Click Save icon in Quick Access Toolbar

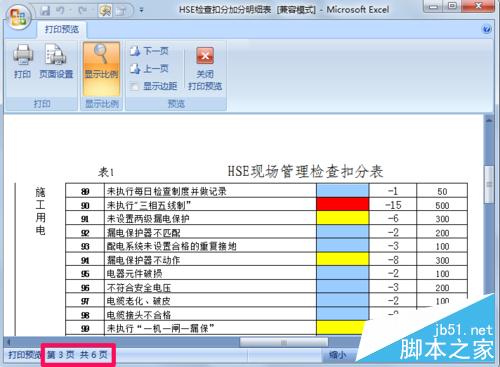point(45,11)
